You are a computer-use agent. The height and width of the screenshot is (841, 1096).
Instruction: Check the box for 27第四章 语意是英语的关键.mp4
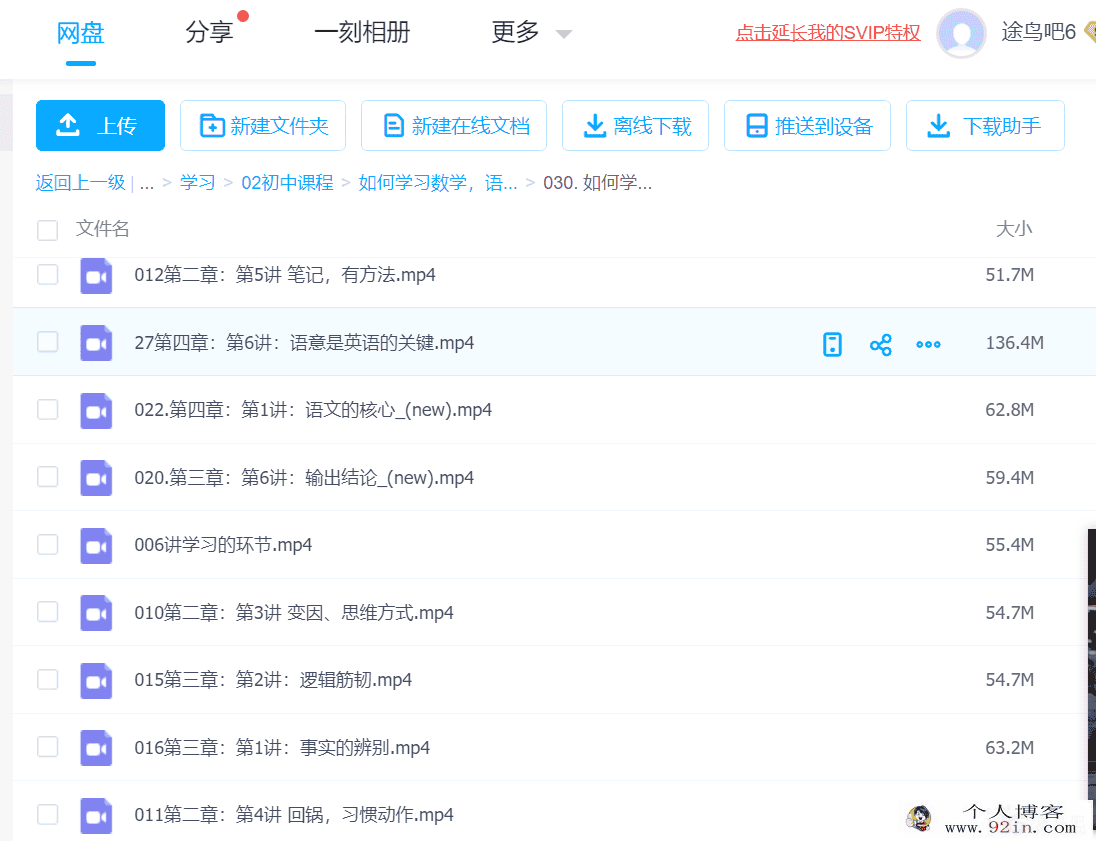click(x=48, y=342)
